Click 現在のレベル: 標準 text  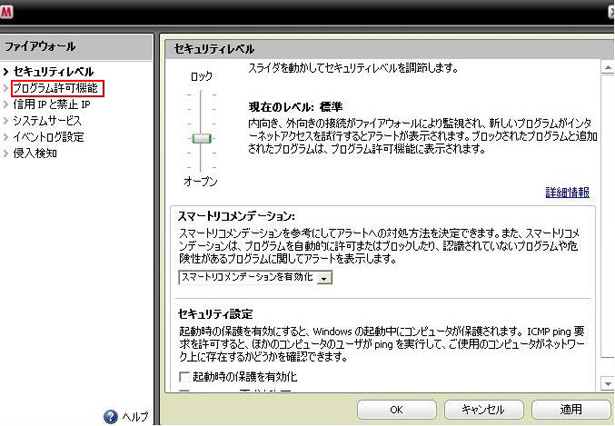click(x=296, y=107)
